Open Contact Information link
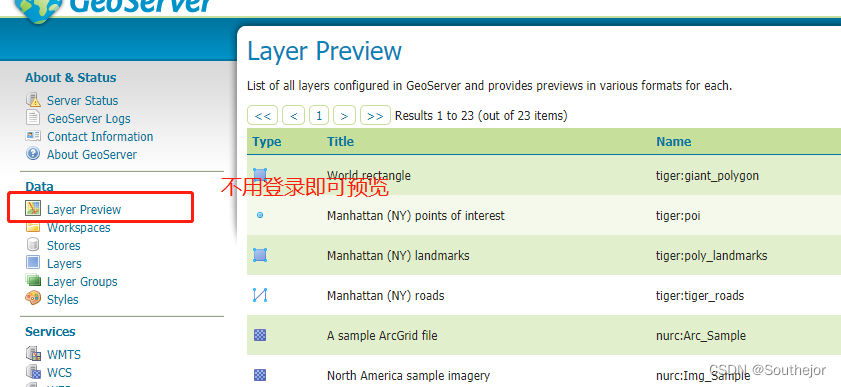 (100, 136)
